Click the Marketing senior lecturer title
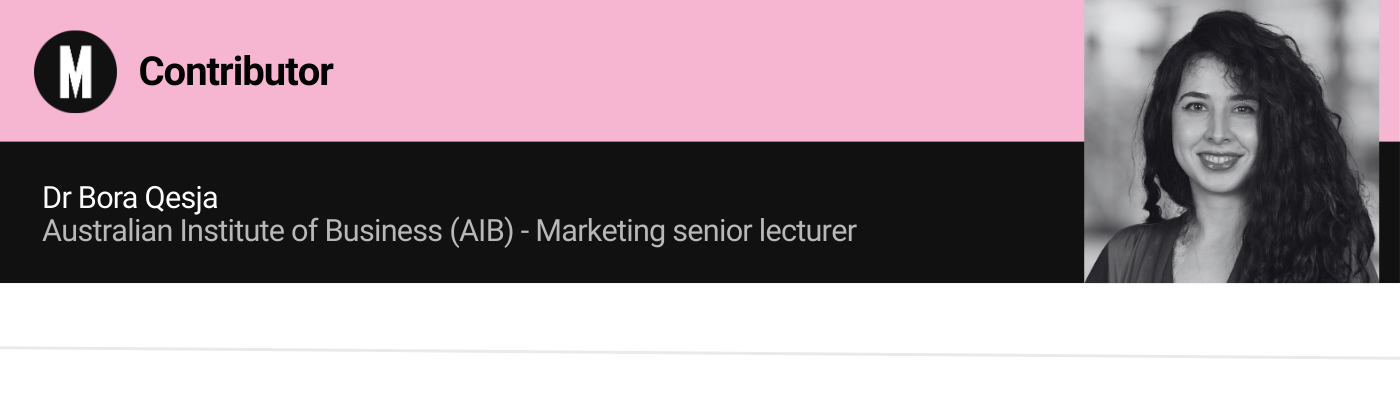 [696, 231]
